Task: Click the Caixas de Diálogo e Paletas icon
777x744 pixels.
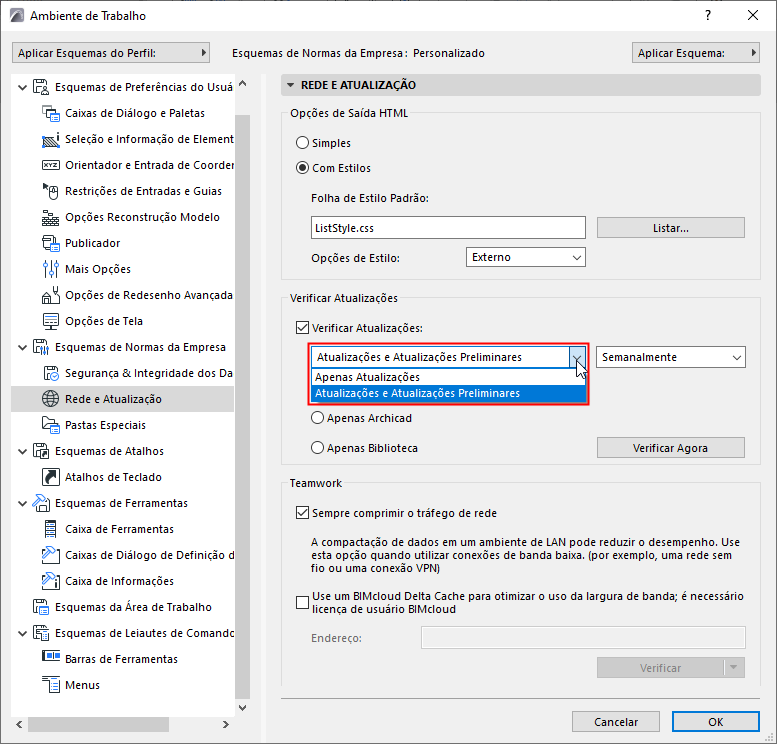Action: [51, 113]
